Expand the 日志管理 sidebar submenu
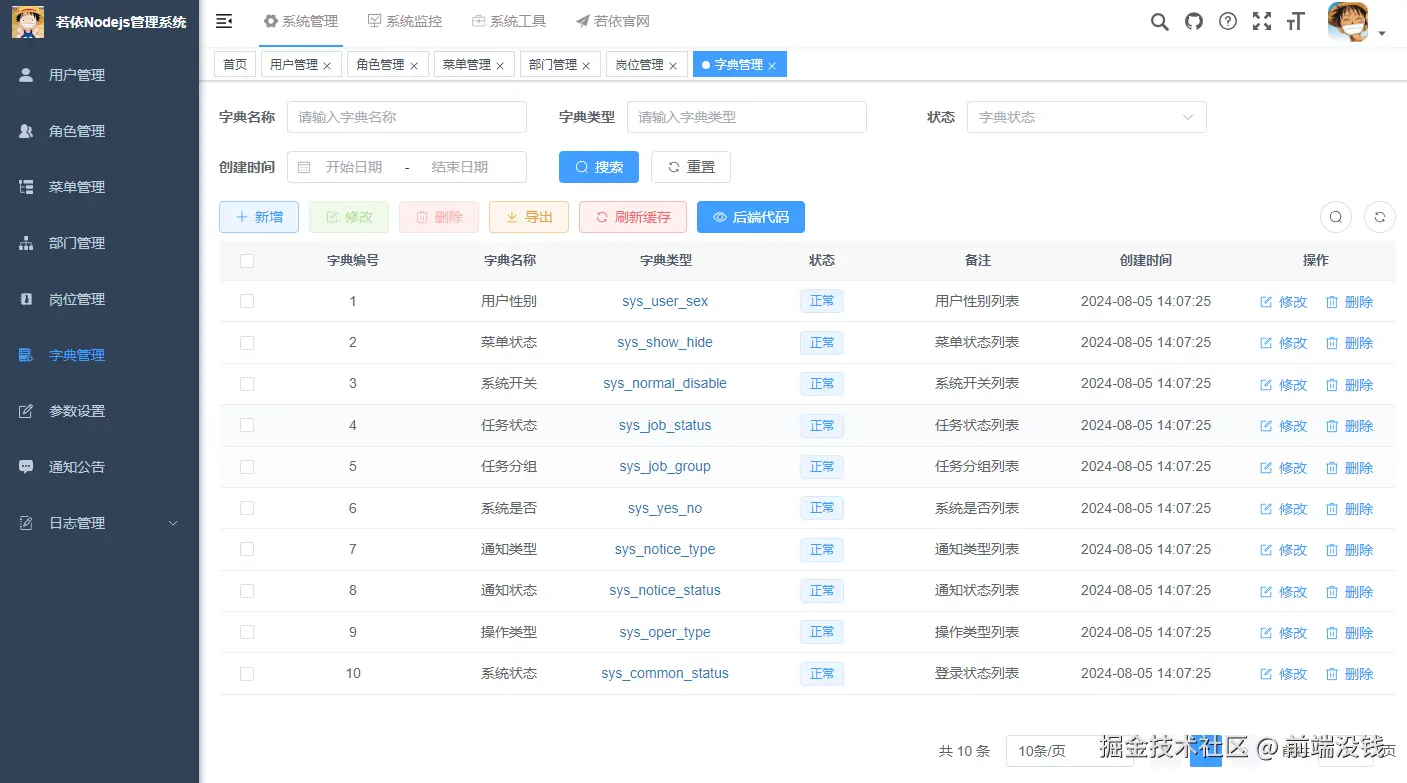Viewport: 1407px width, 783px height. click(x=99, y=523)
